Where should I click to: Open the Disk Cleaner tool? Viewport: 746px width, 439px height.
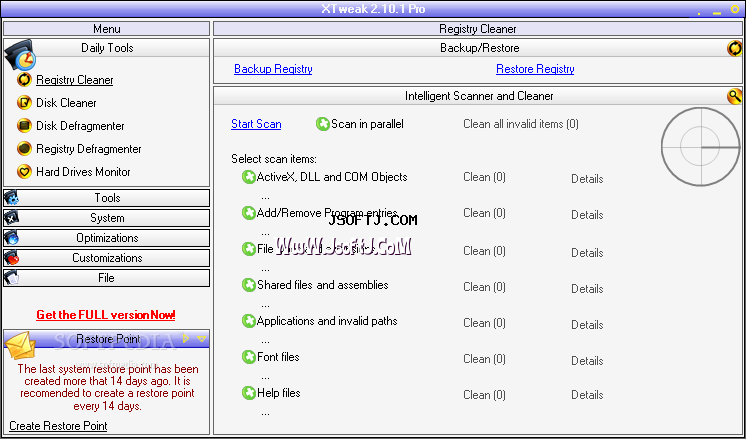click(x=66, y=103)
